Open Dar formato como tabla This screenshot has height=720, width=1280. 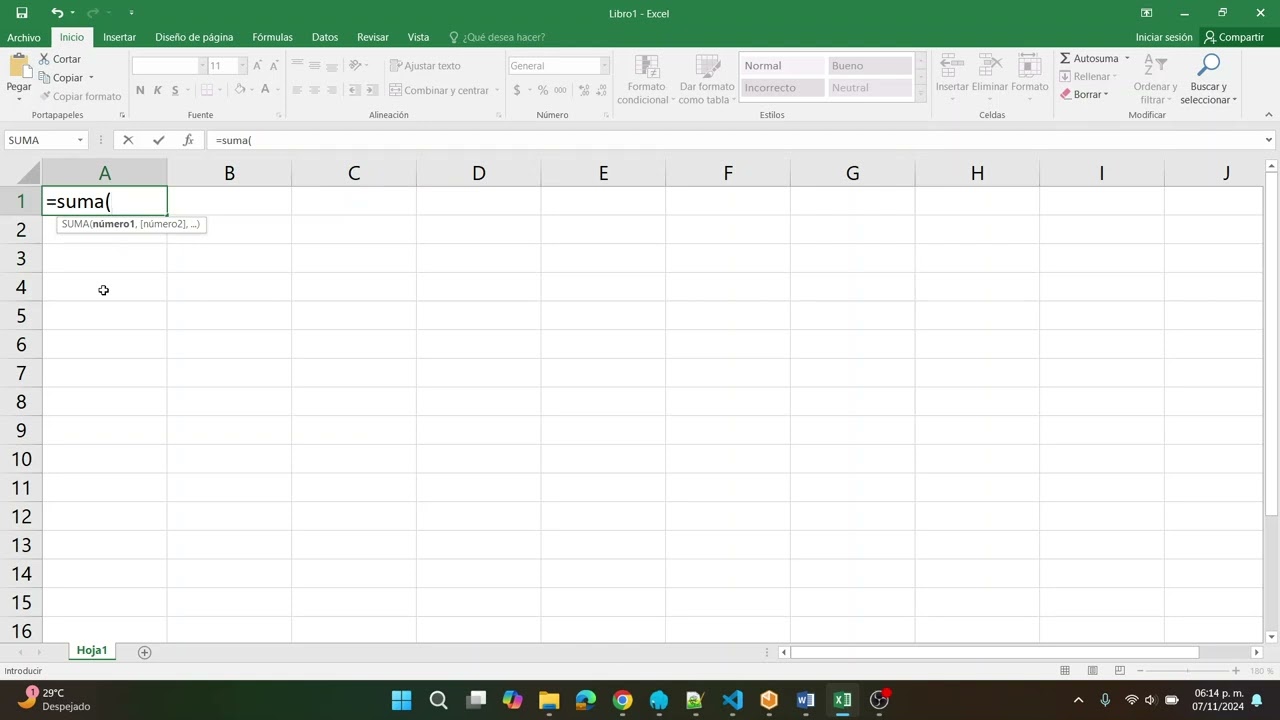click(x=707, y=80)
